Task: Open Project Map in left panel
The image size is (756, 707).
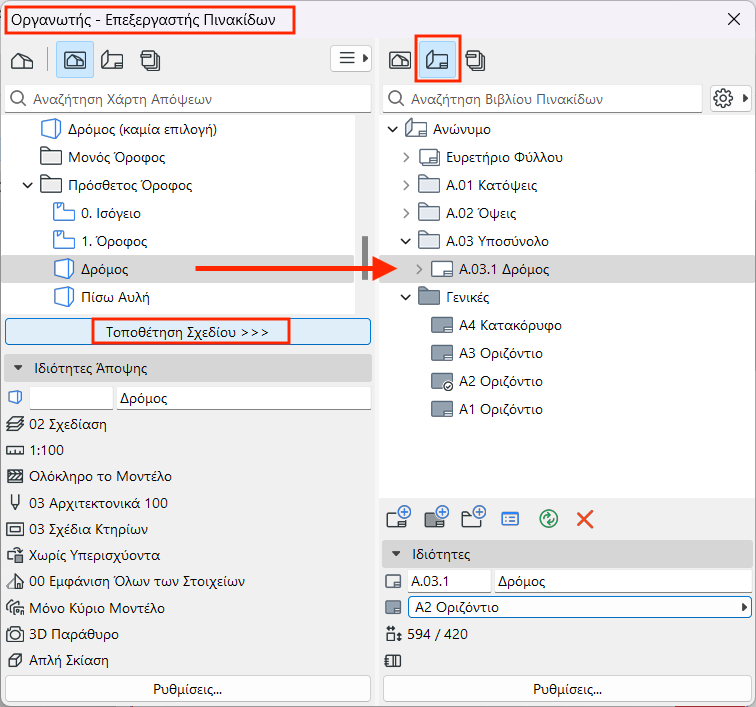Action: (x=22, y=60)
